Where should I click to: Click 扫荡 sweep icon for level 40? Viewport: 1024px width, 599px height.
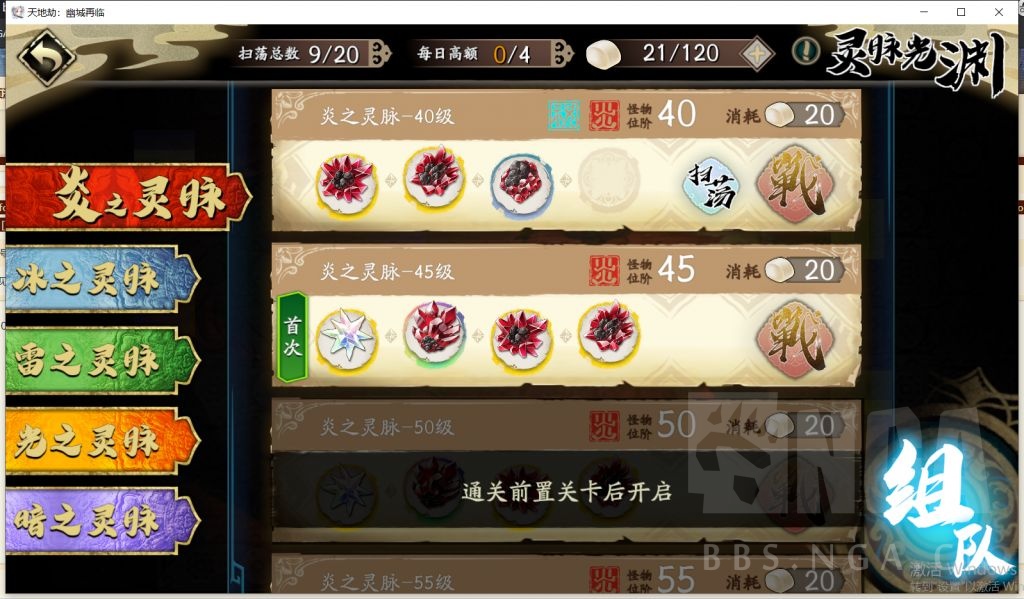coord(712,185)
